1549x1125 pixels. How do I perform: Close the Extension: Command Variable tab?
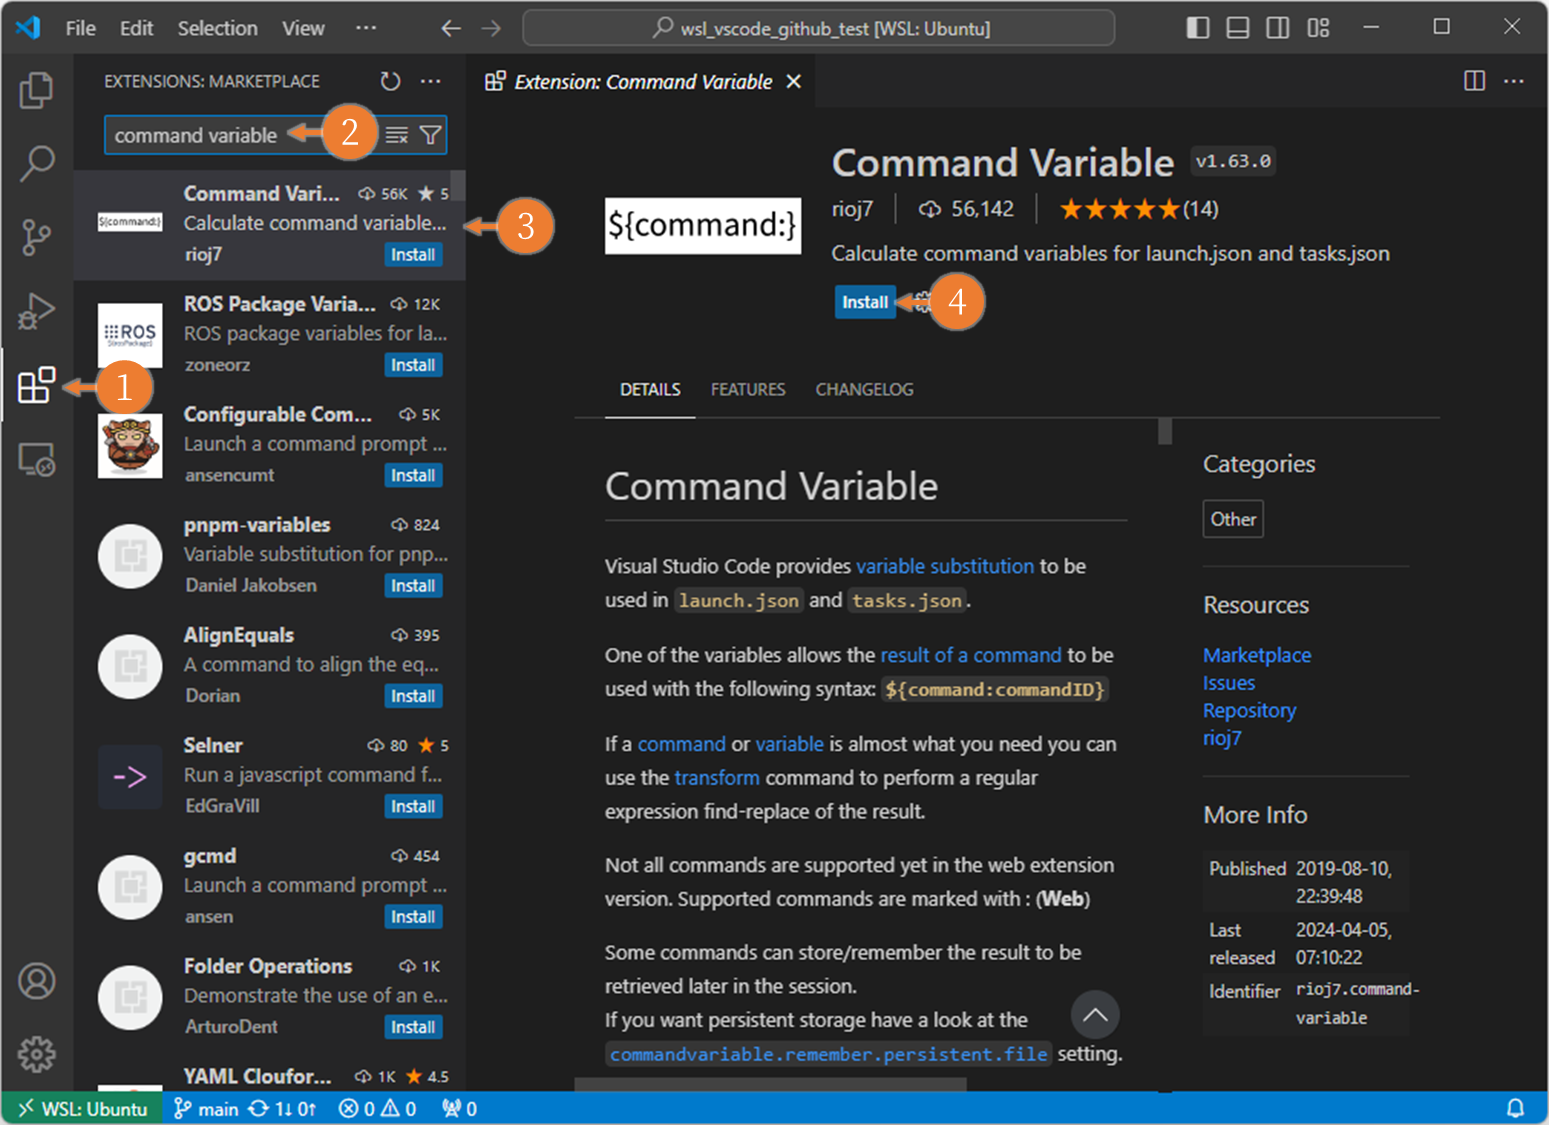point(794,81)
